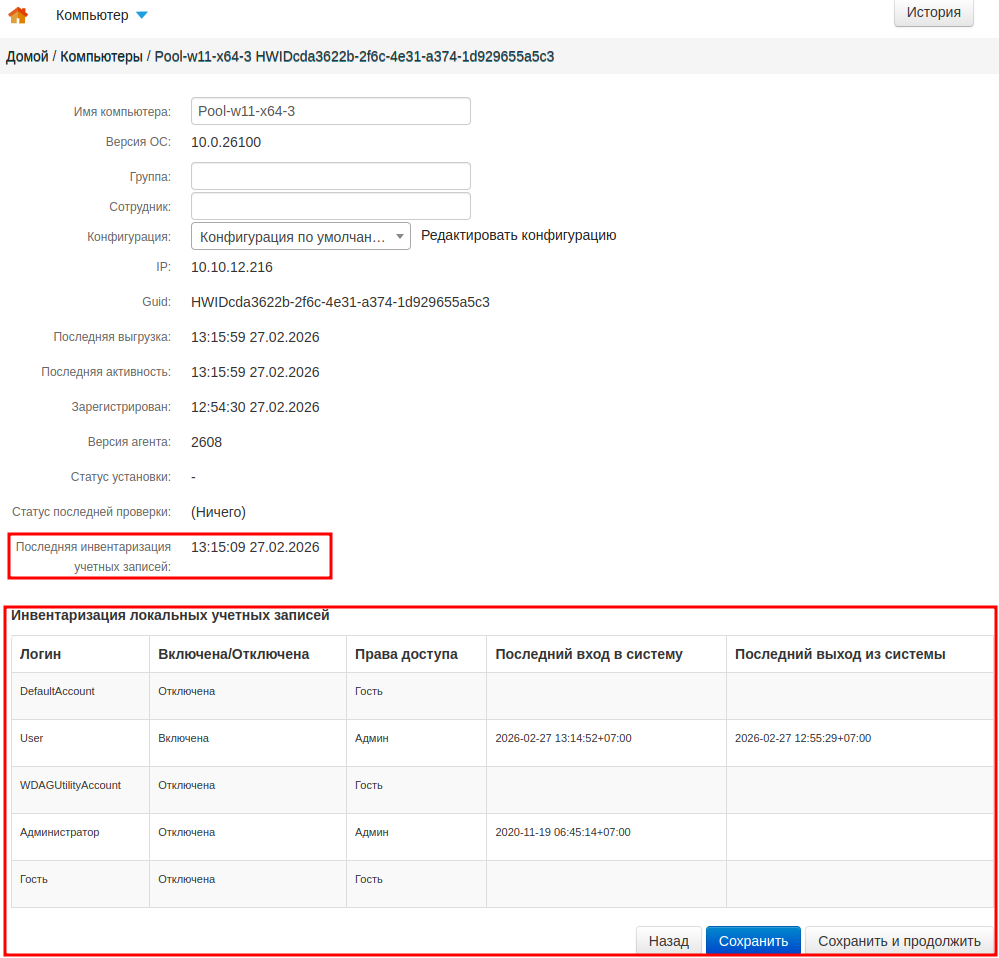Click the Права доступа column header

[406, 654]
